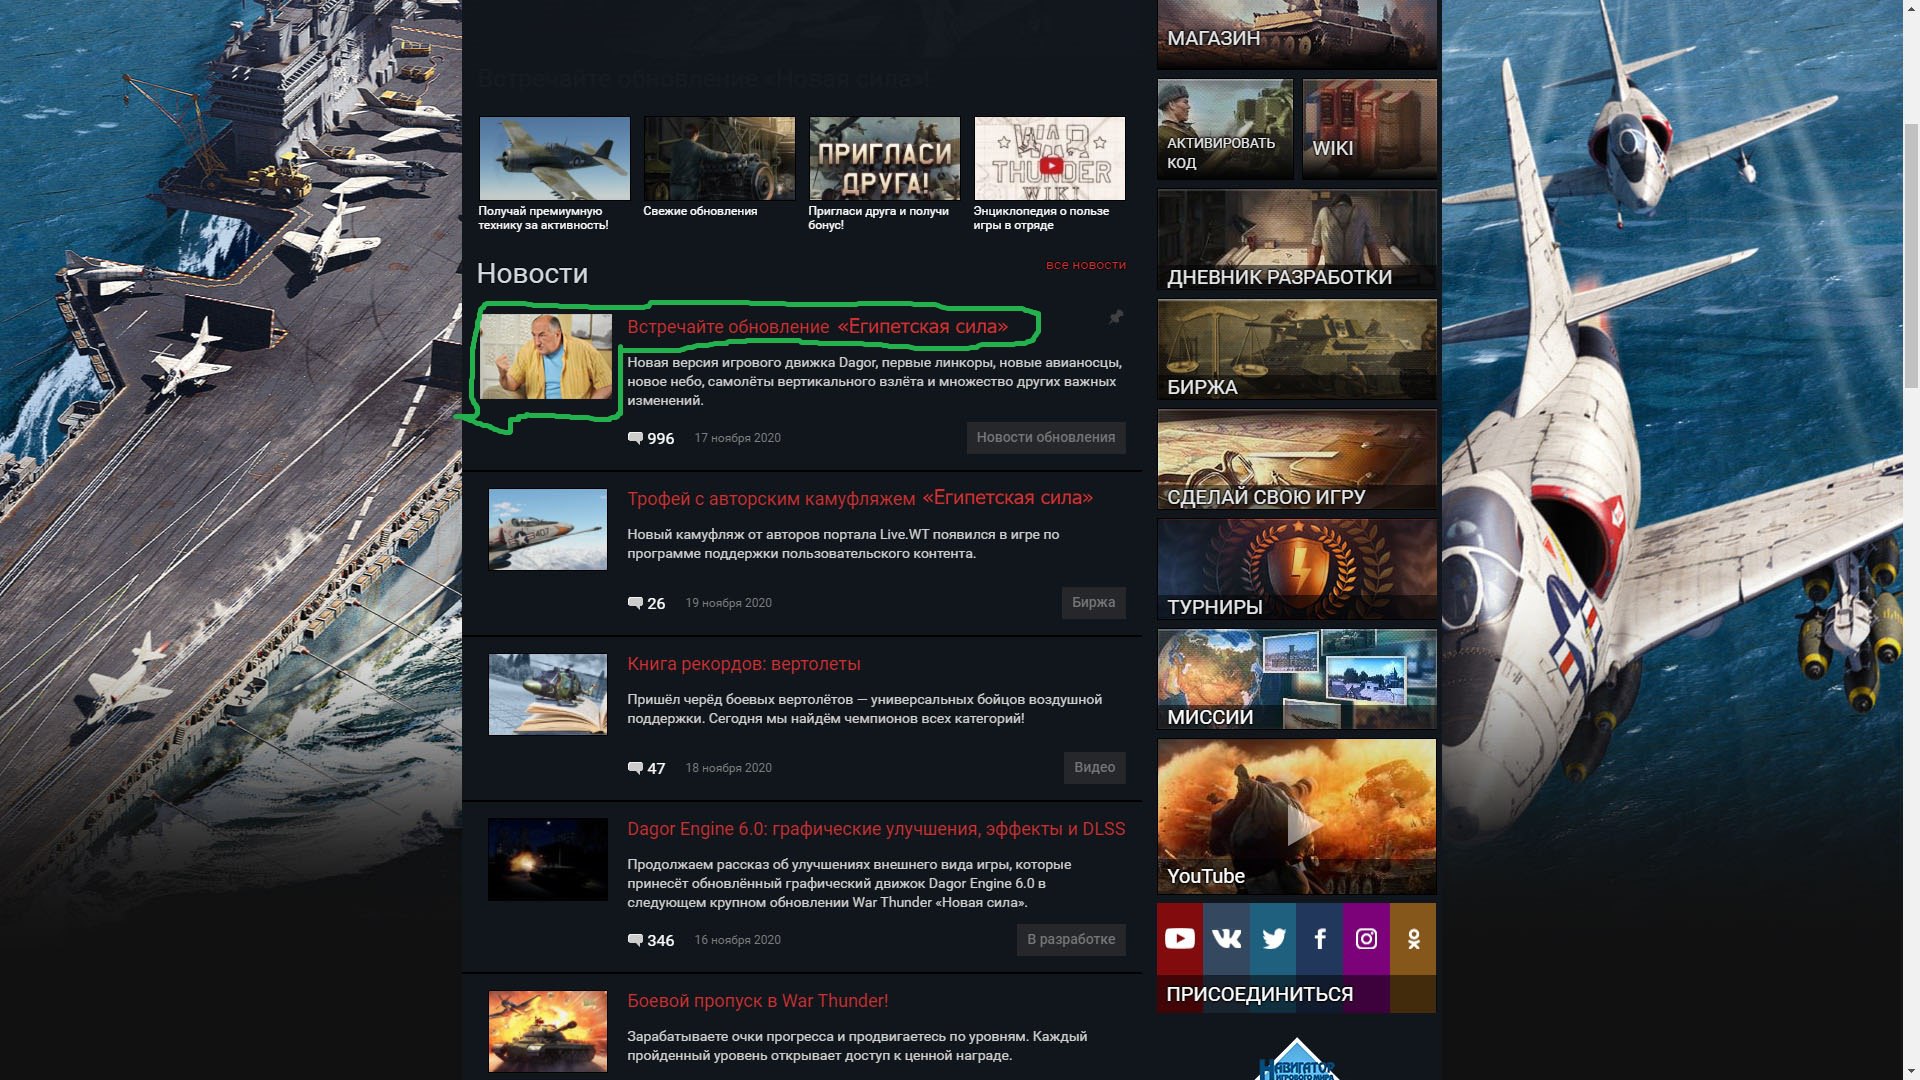Click the scrollbar up arrow
Viewport: 1920px width, 1080px height.
click(x=1911, y=8)
